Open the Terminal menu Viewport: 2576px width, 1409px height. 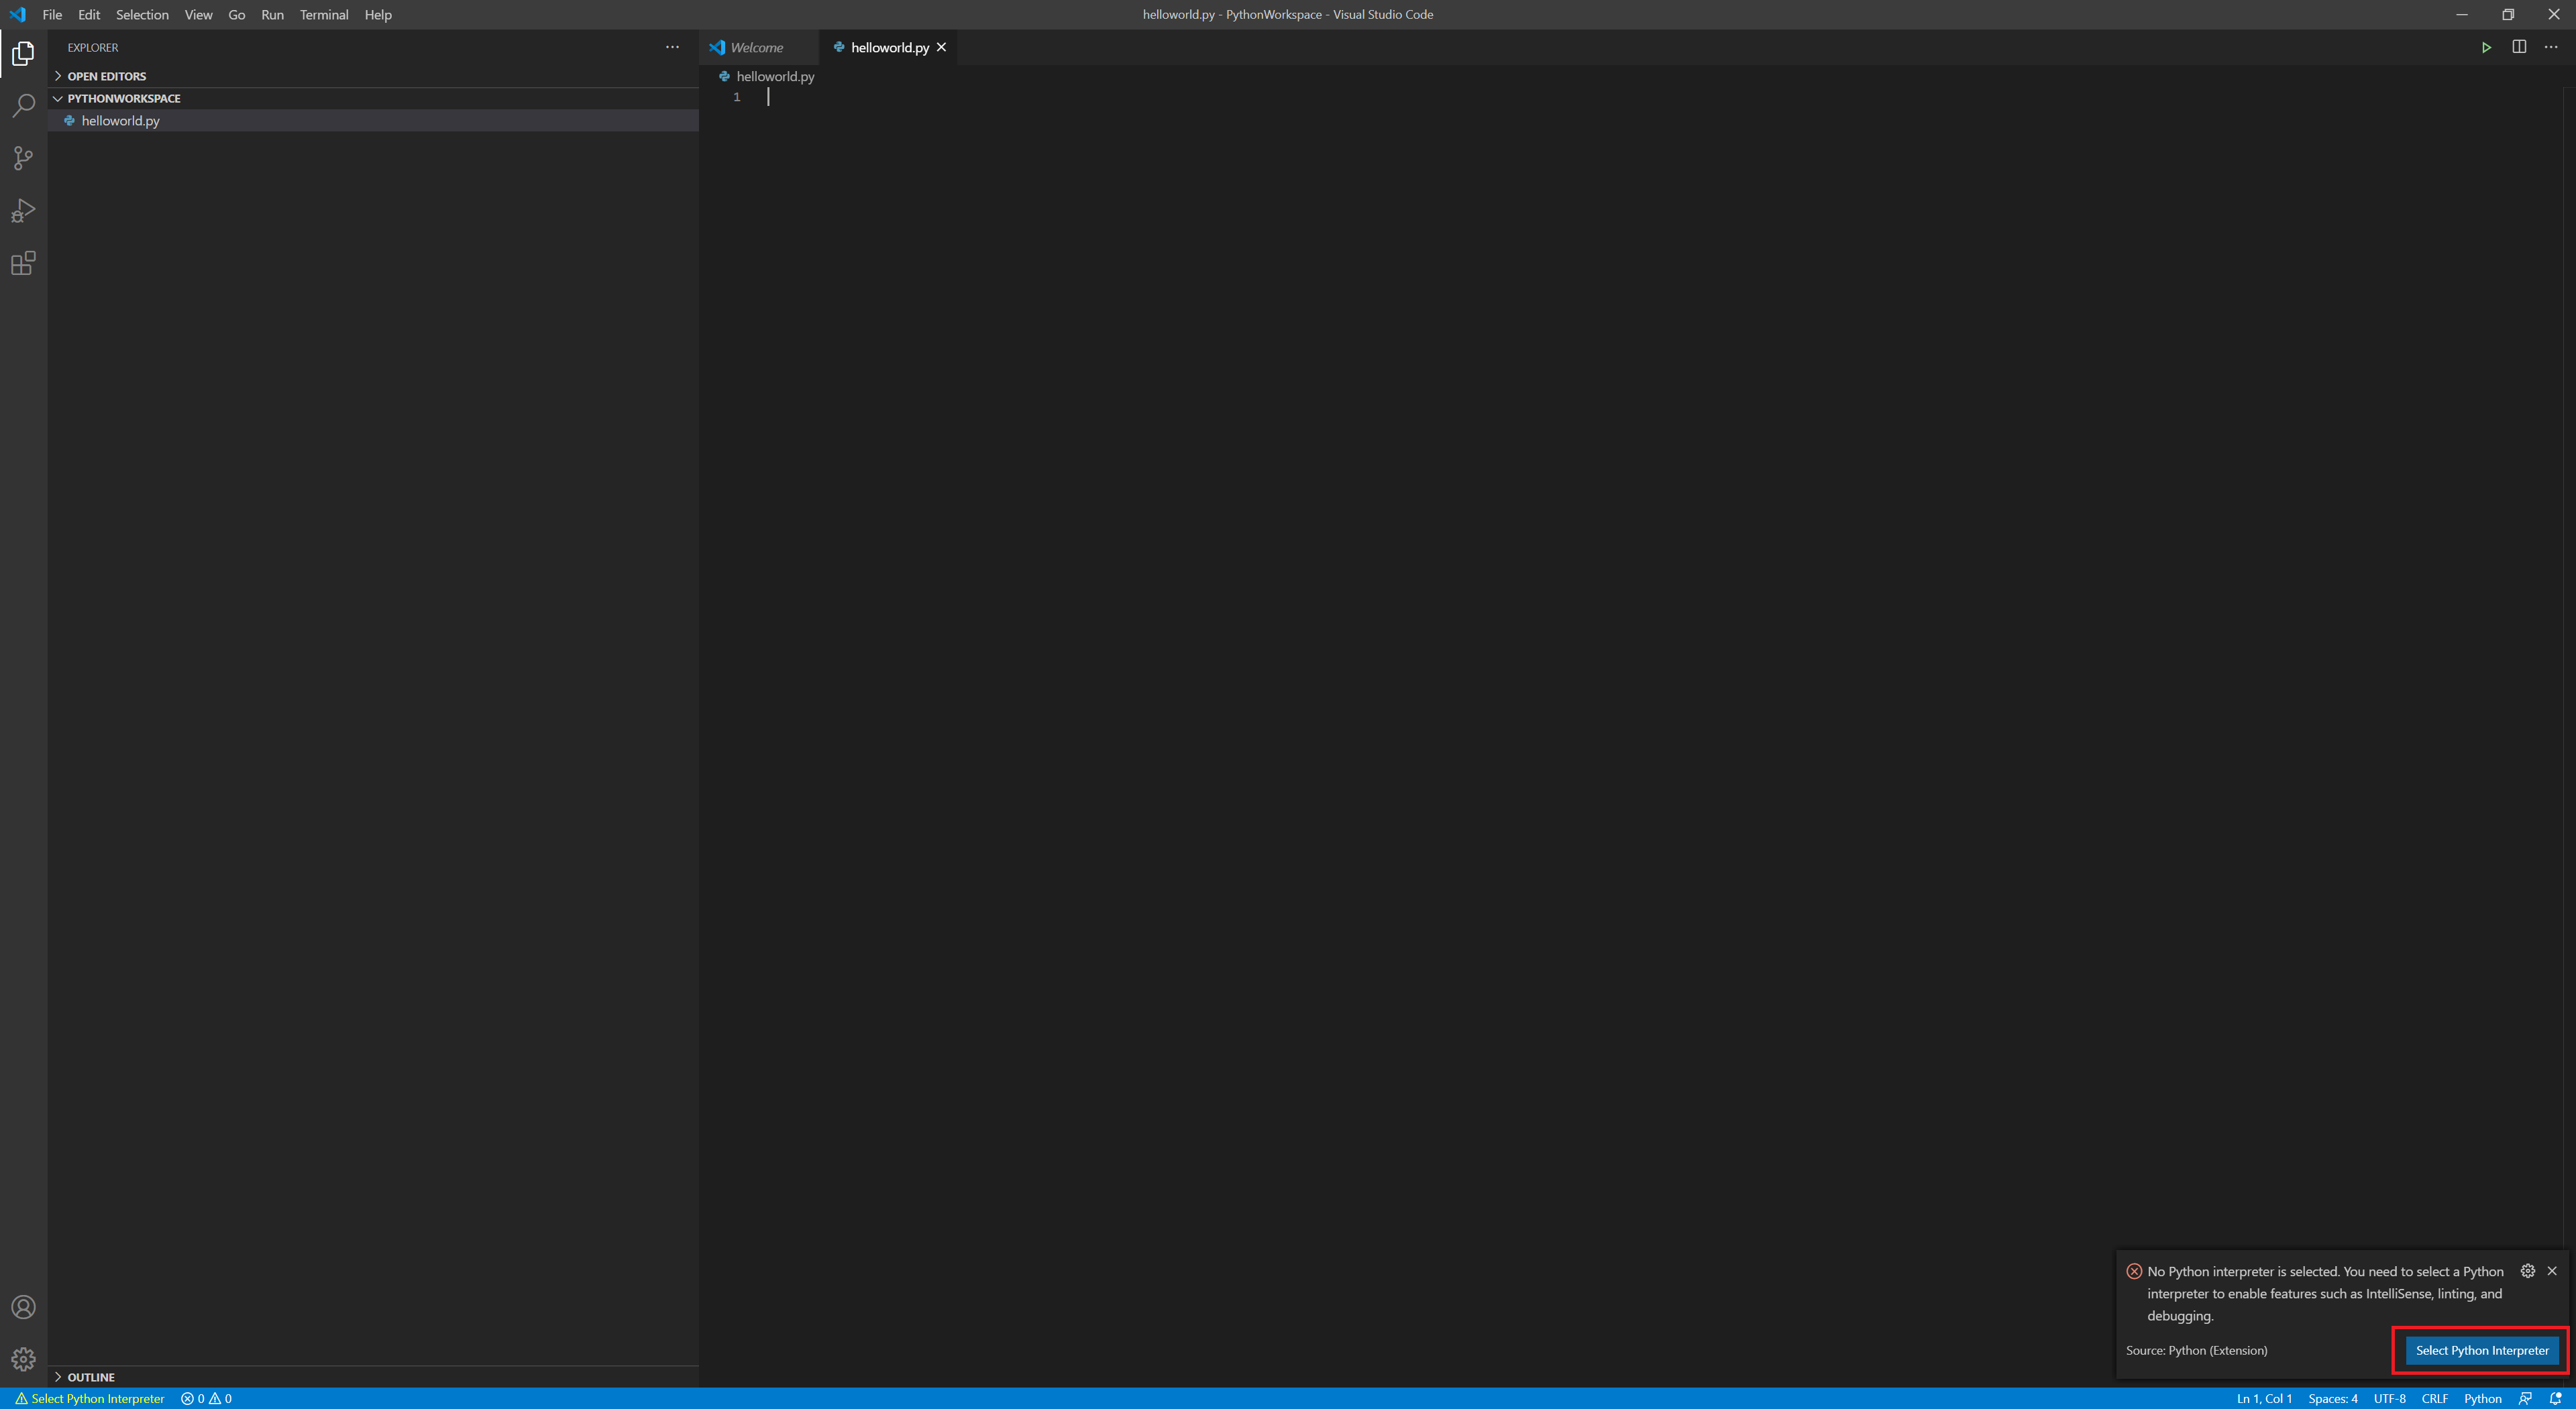[x=323, y=14]
